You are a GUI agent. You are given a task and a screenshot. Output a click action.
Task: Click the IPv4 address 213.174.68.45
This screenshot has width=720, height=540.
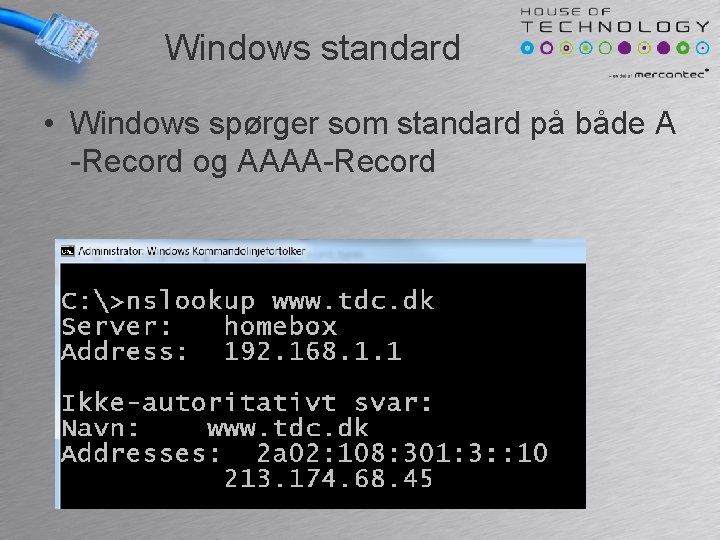coord(328,478)
